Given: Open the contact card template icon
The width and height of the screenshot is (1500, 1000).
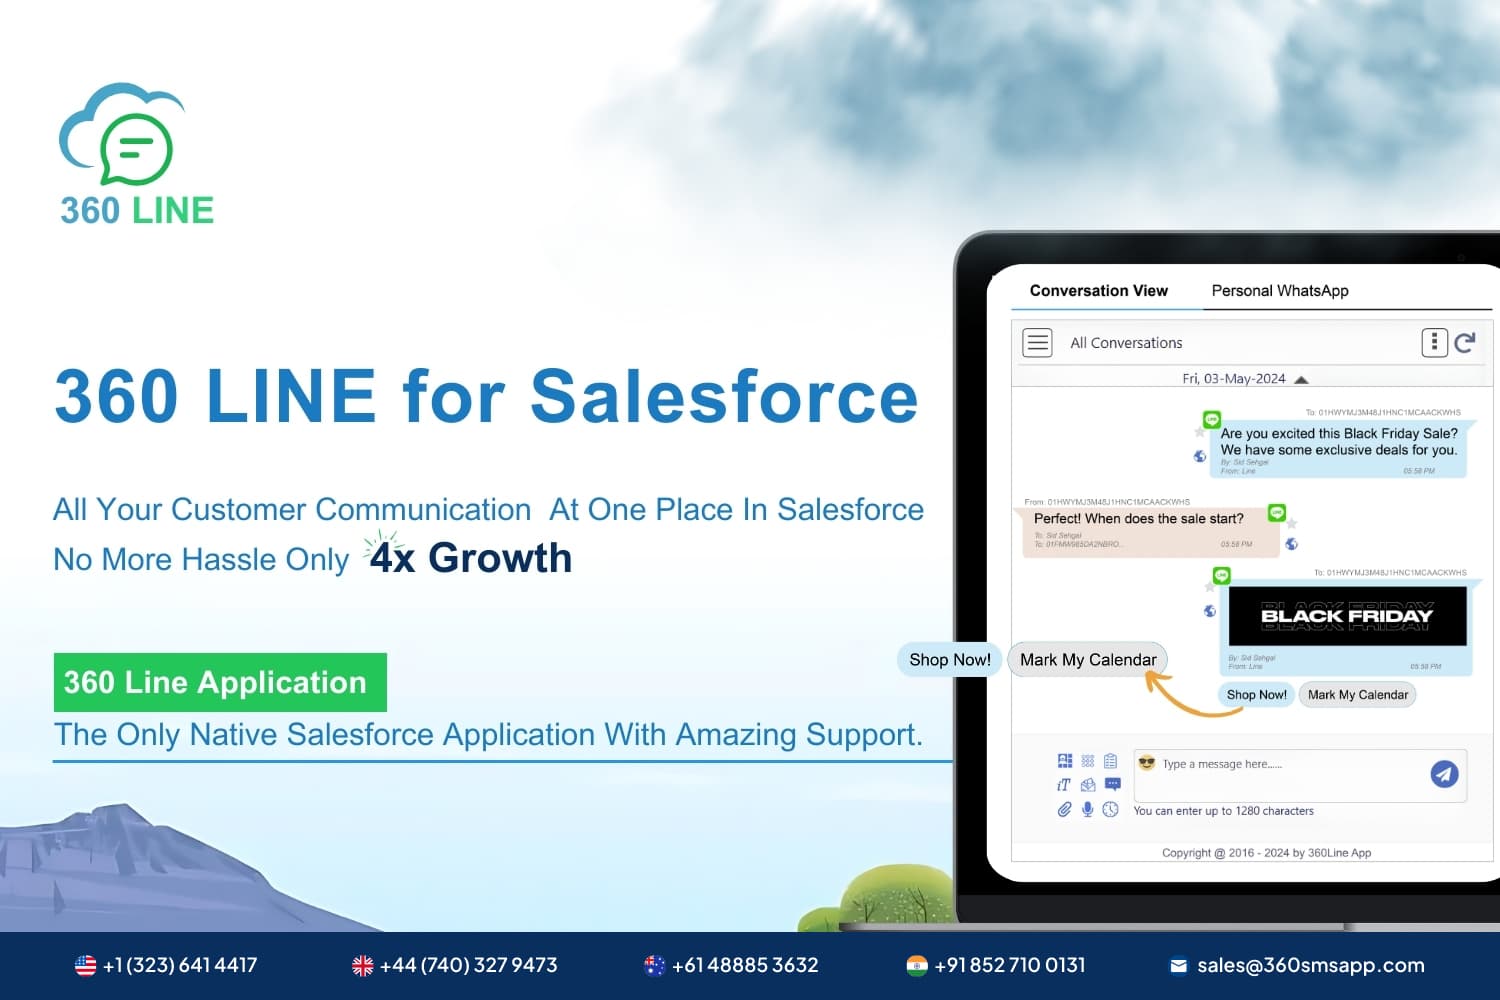Looking at the screenshot, I should (x=1065, y=761).
